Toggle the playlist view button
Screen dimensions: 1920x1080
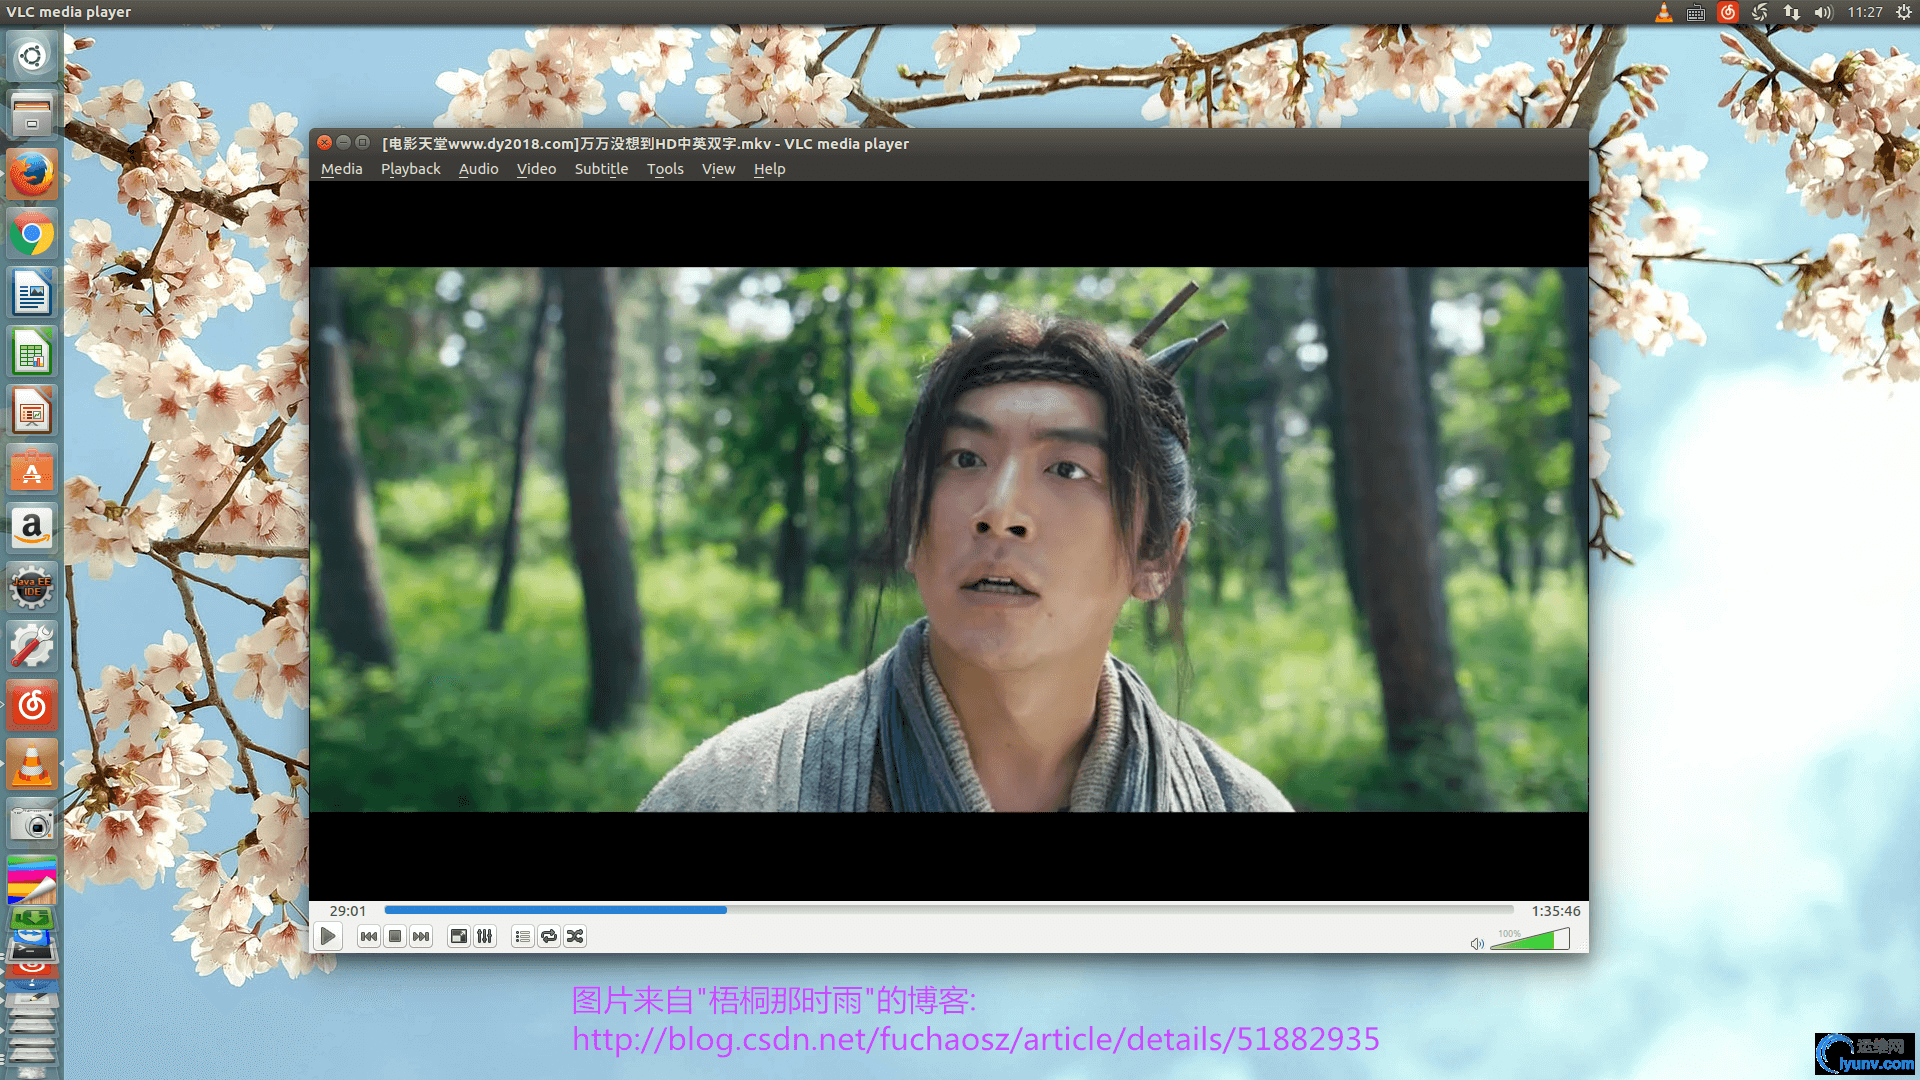(x=523, y=937)
